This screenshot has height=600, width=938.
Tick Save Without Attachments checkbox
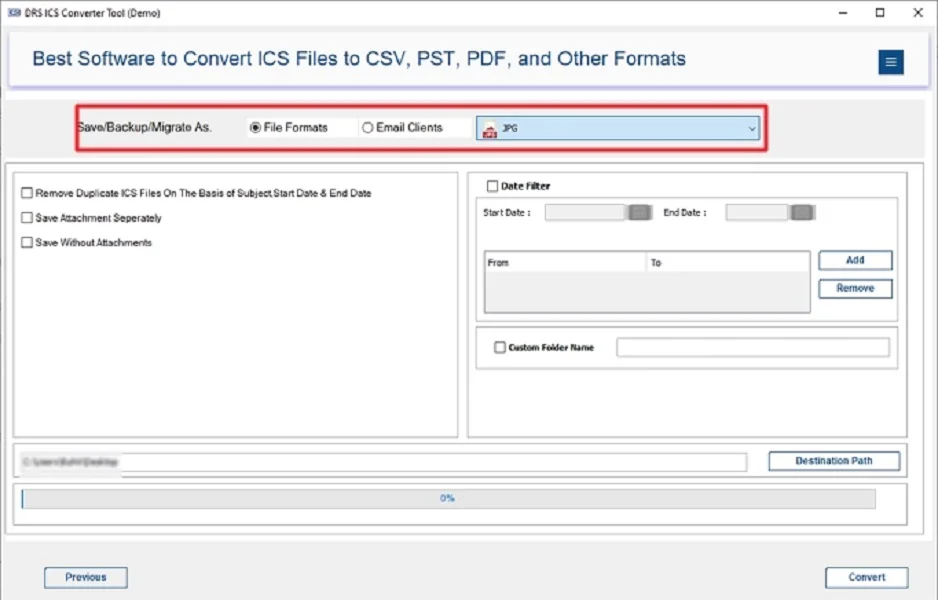point(27,242)
